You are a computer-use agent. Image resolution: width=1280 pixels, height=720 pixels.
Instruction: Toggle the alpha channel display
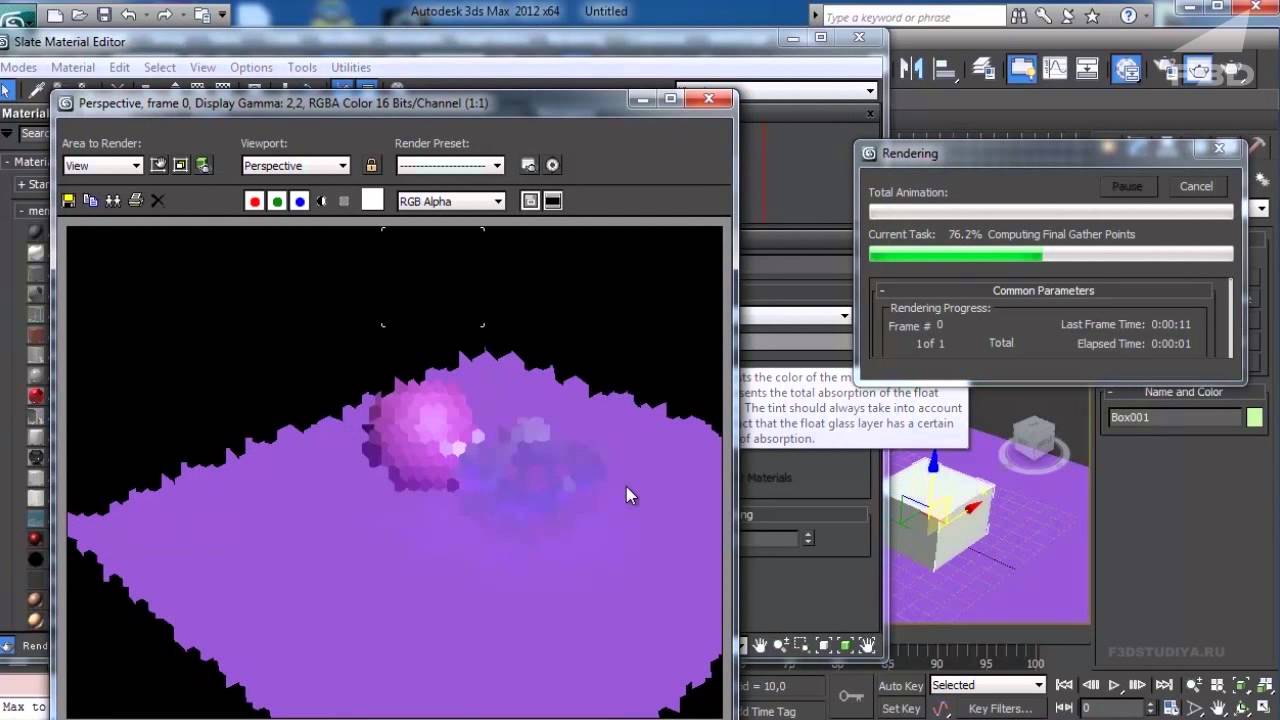point(321,201)
